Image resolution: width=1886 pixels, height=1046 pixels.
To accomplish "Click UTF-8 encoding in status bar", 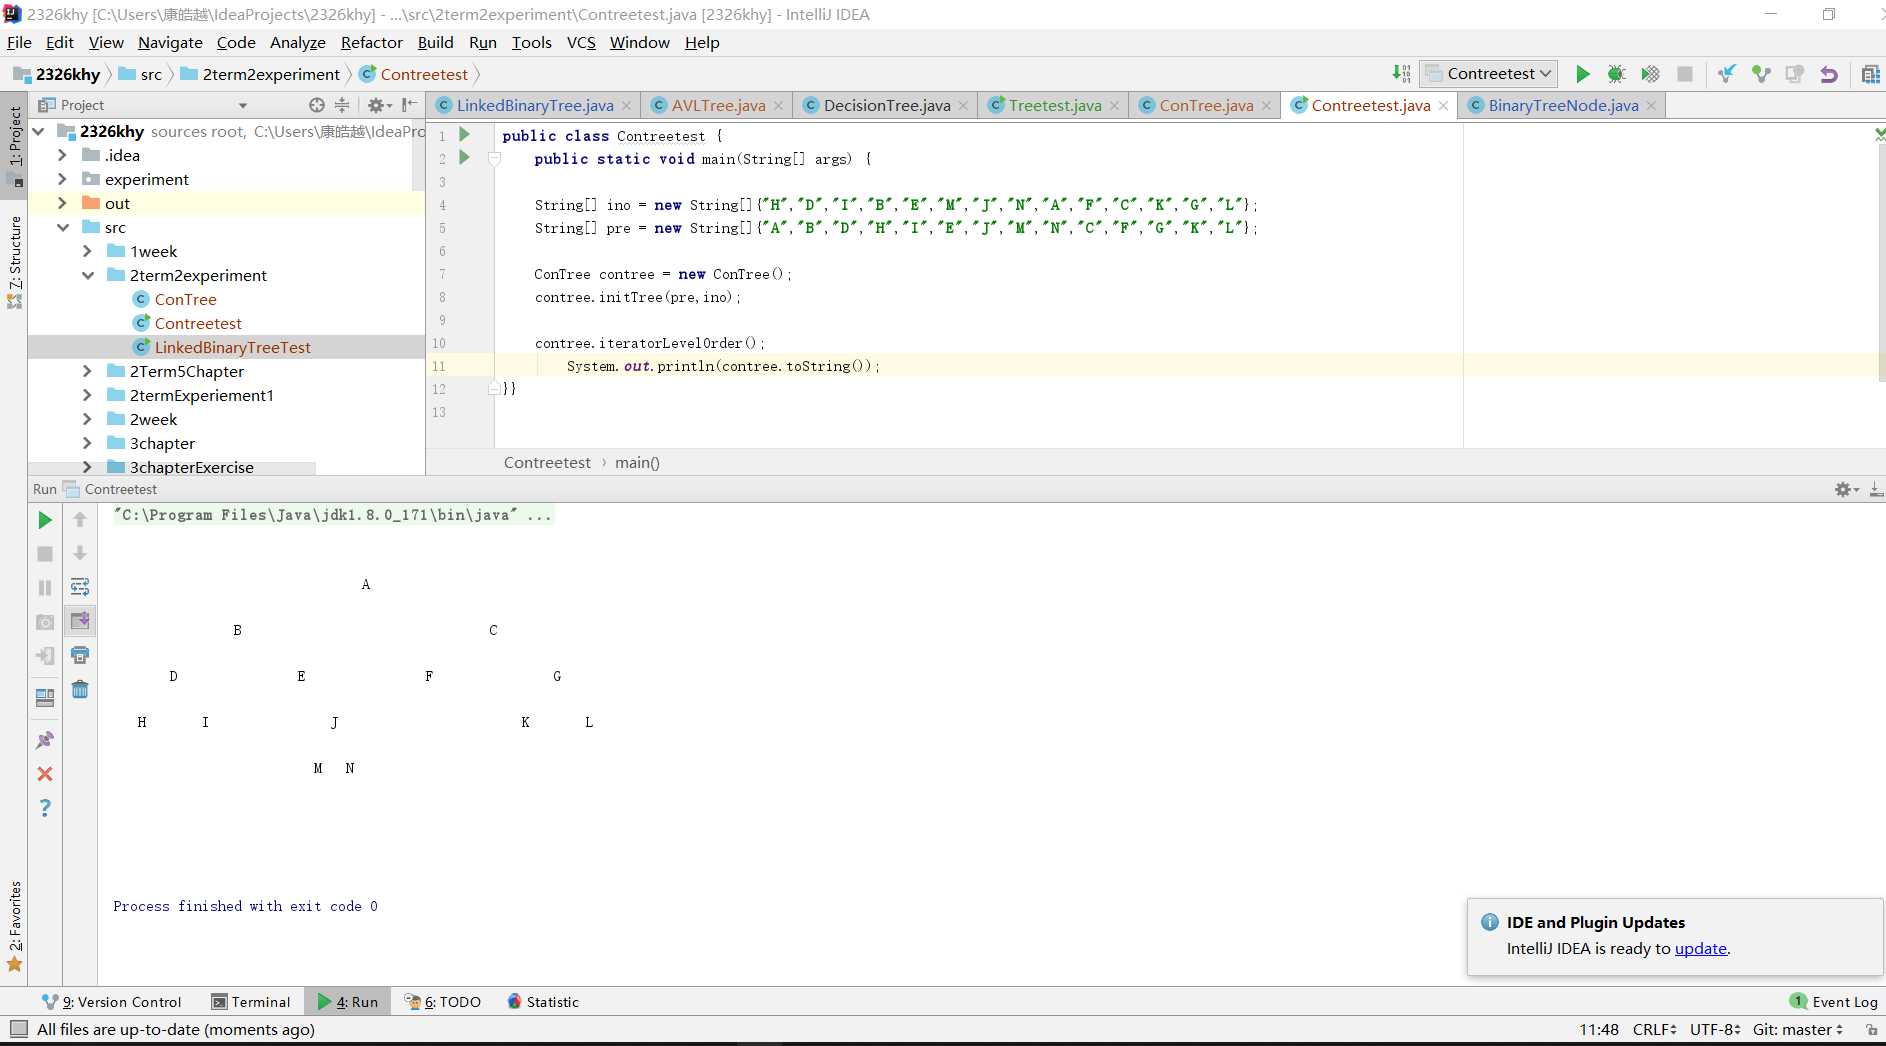I will [x=1715, y=1029].
